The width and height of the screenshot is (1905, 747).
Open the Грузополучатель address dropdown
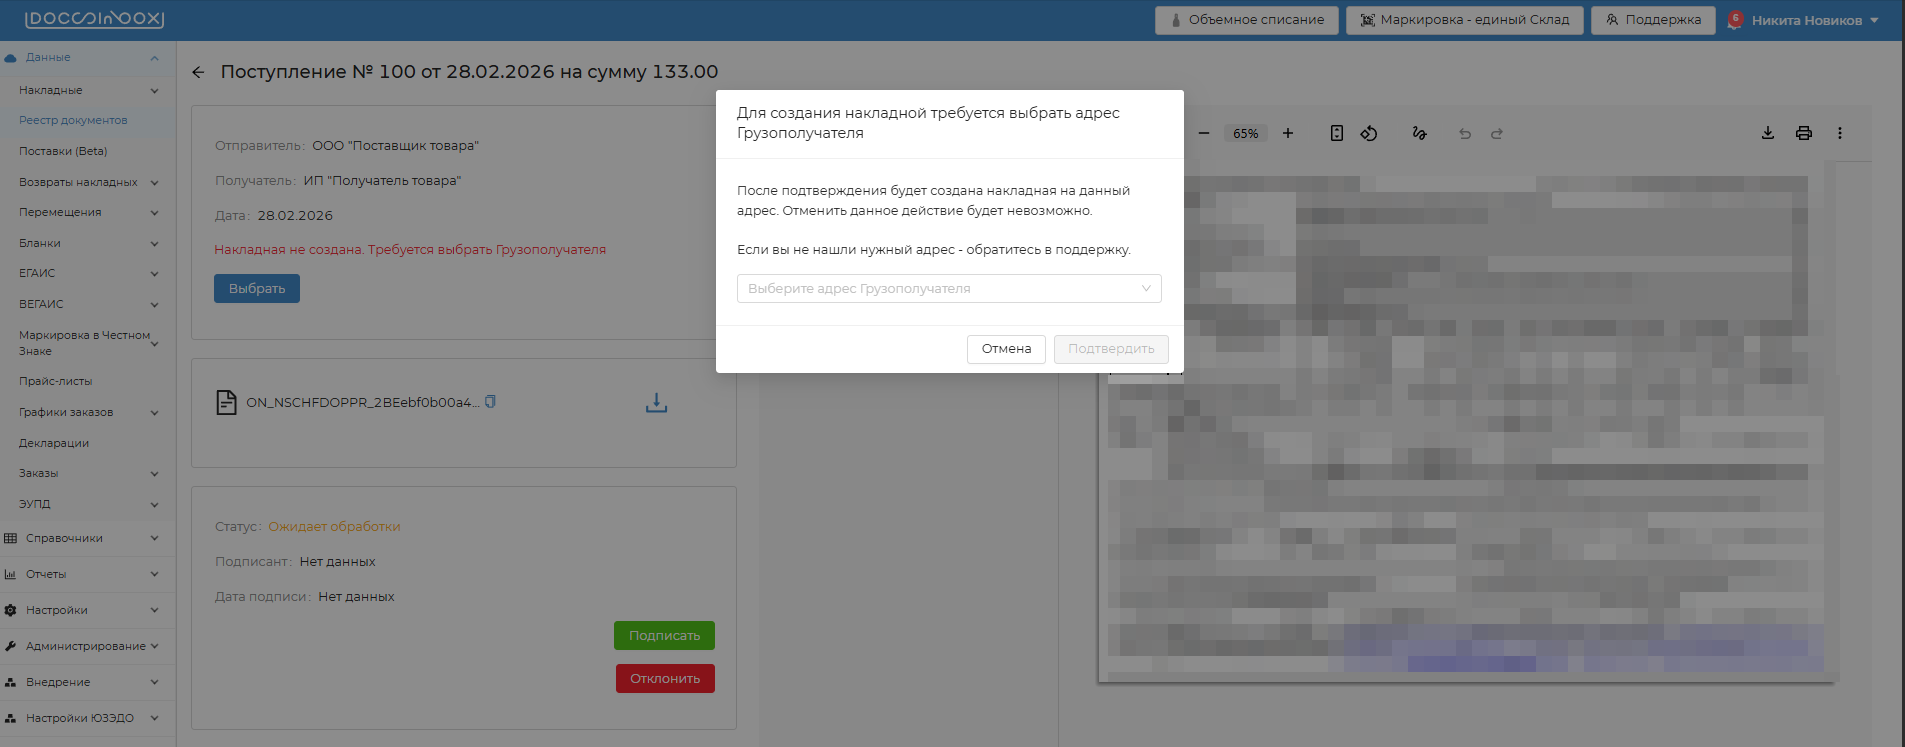click(x=948, y=289)
